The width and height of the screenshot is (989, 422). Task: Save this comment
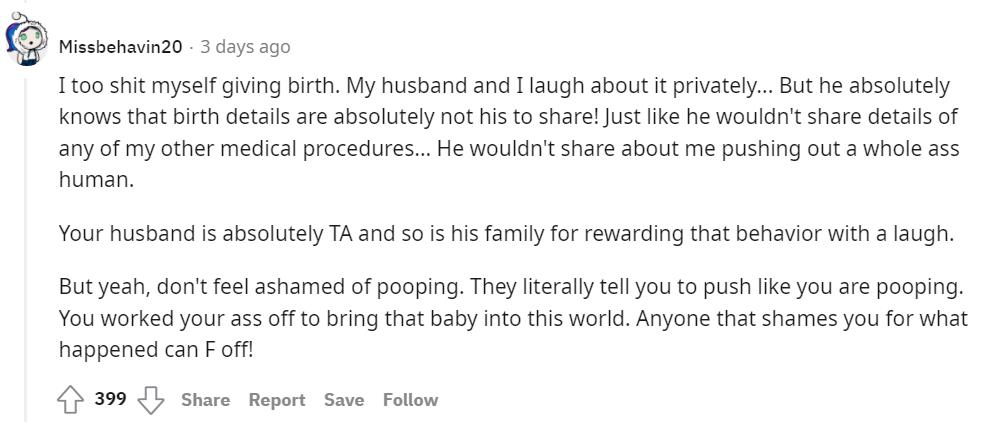tap(343, 400)
